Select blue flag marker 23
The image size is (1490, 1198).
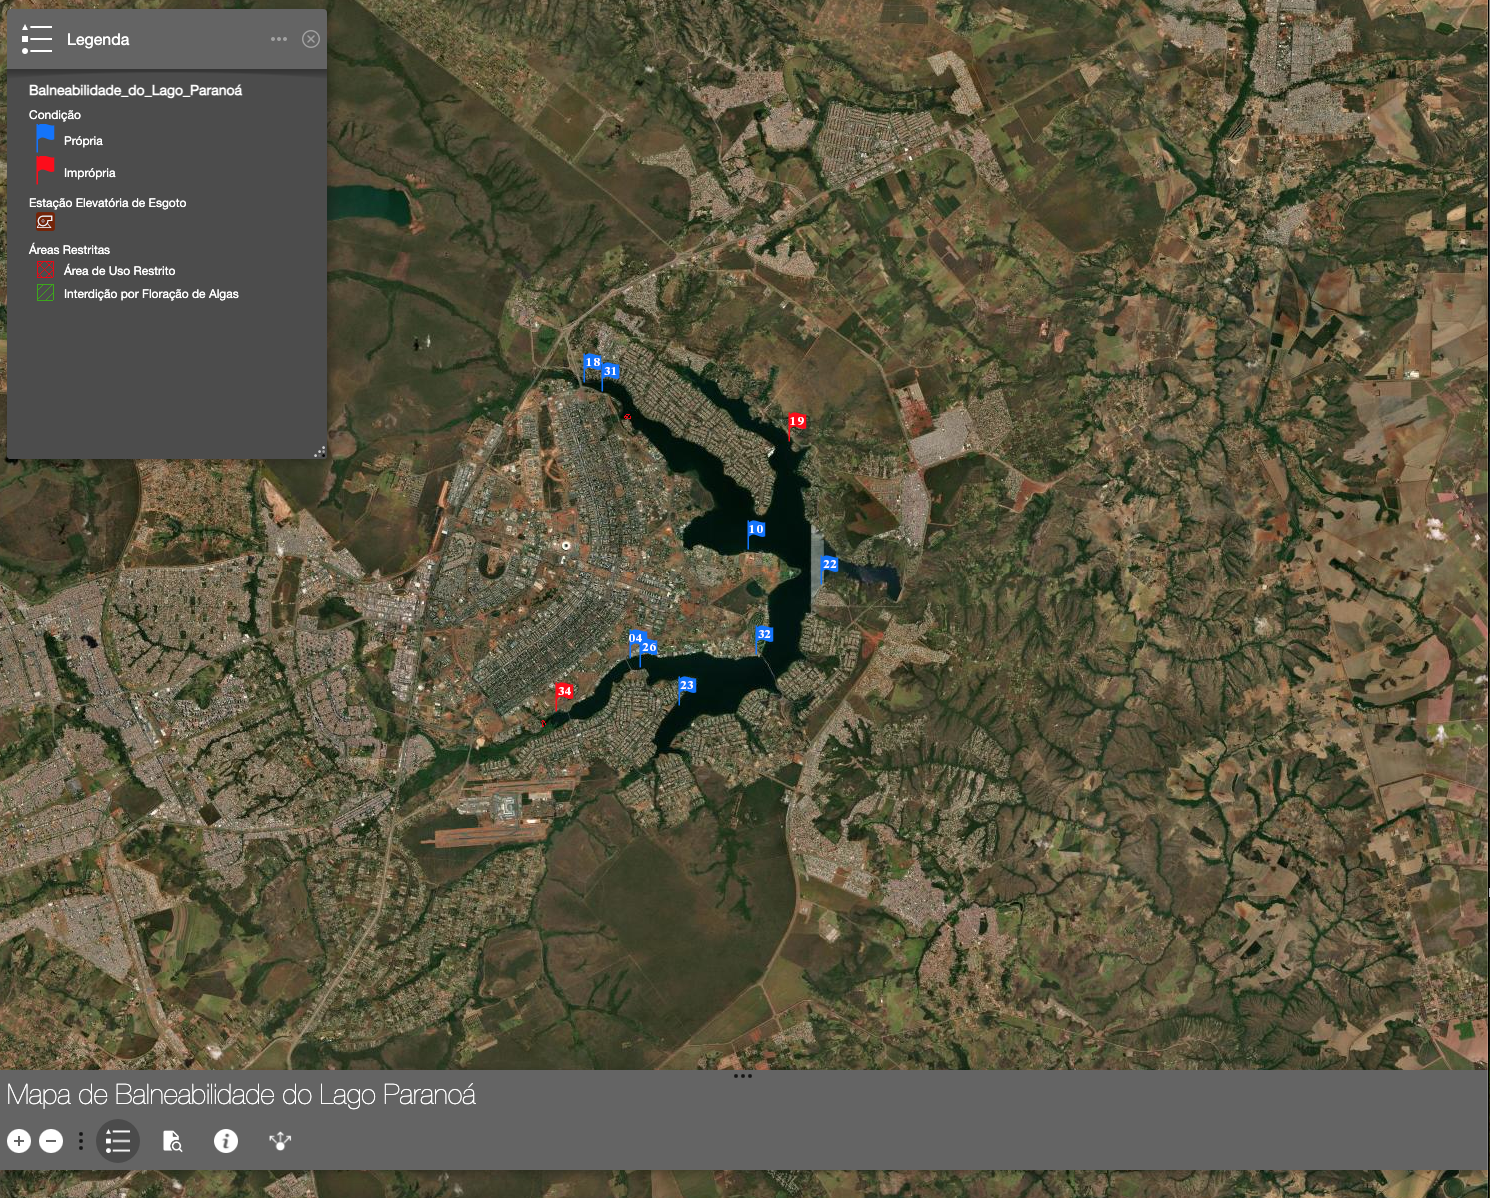[686, 686]
